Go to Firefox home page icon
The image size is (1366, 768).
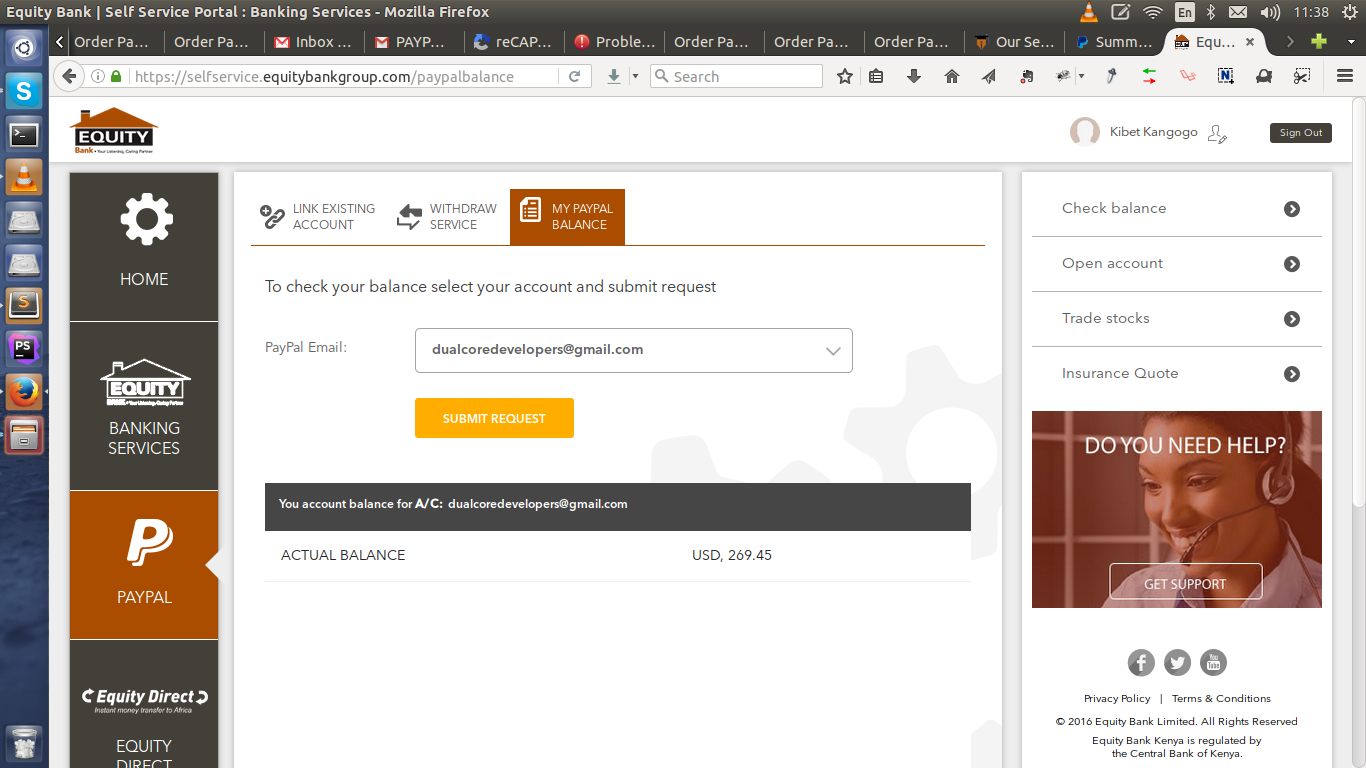(951, 76)
